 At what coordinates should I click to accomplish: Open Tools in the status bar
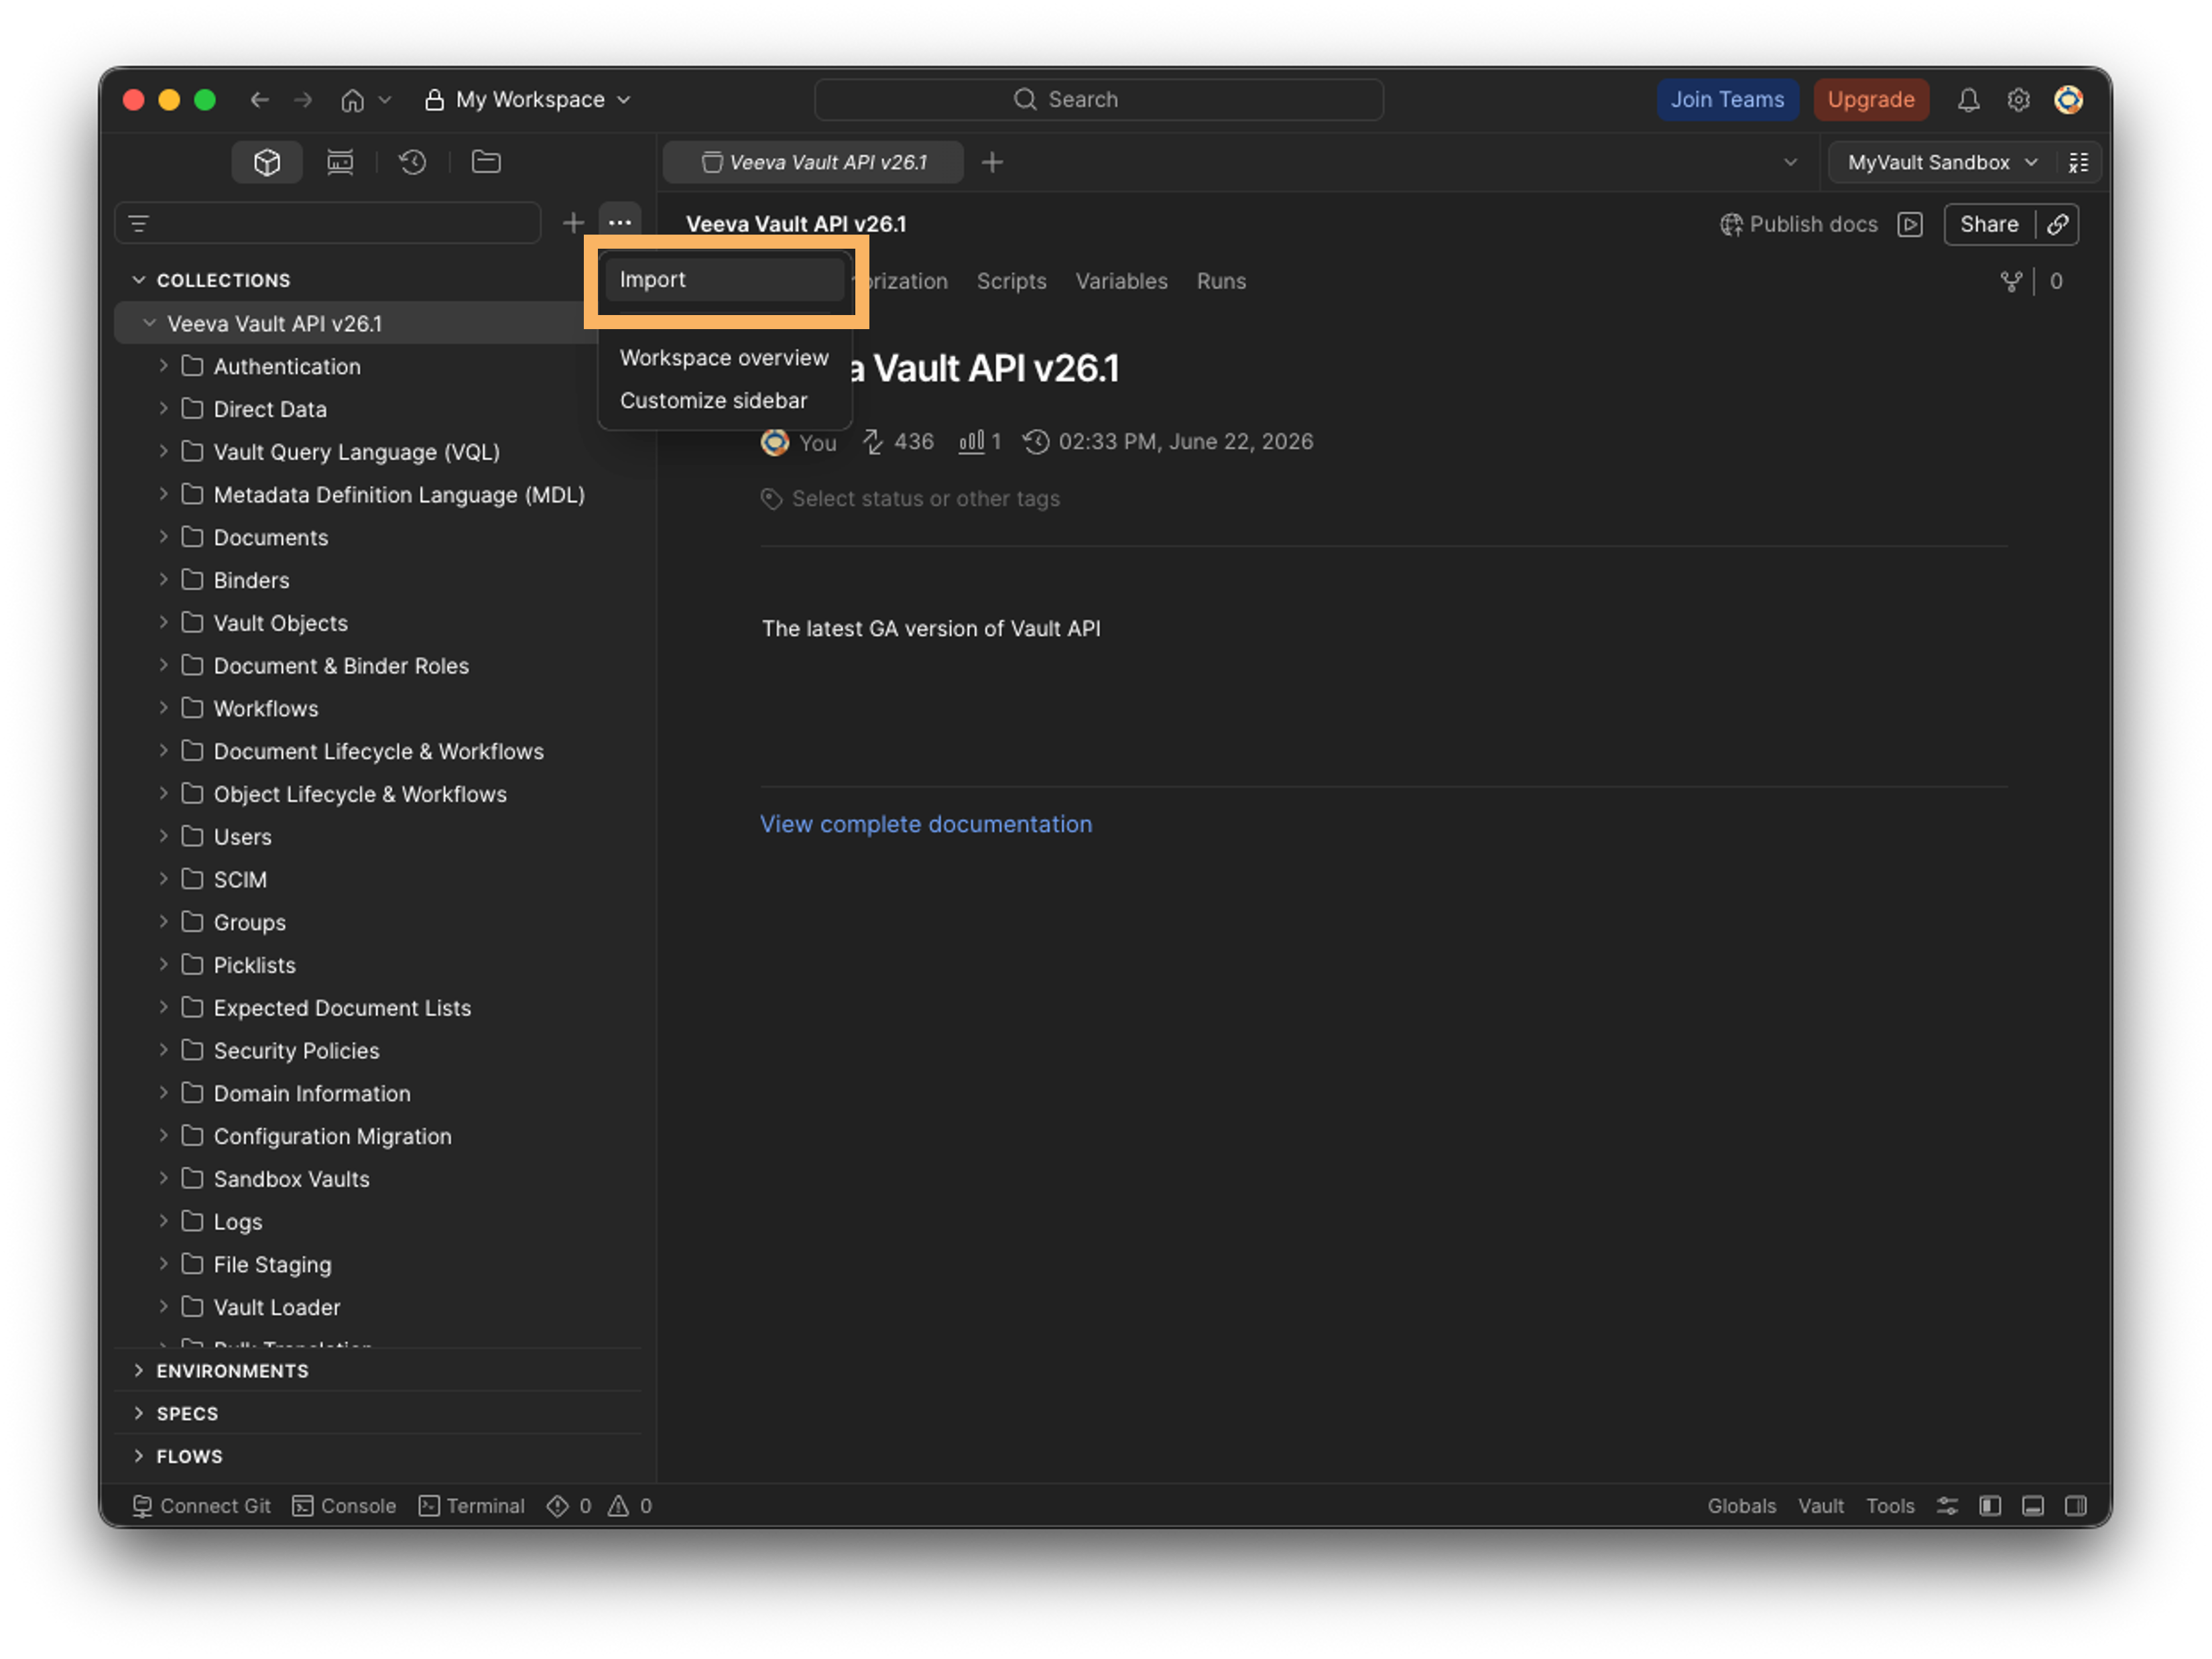[x=1889, y=1506]
